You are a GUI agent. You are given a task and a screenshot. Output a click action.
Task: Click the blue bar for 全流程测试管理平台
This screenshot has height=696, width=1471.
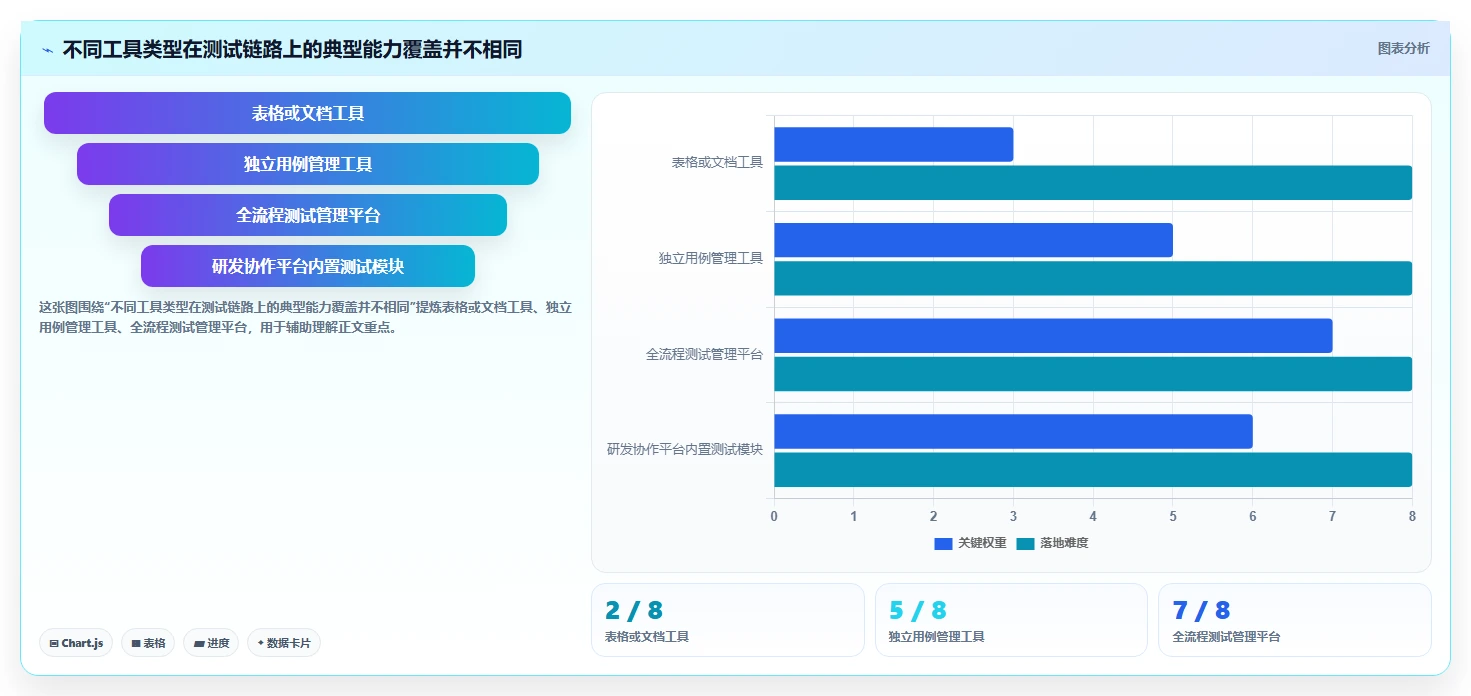point(1053,335)
